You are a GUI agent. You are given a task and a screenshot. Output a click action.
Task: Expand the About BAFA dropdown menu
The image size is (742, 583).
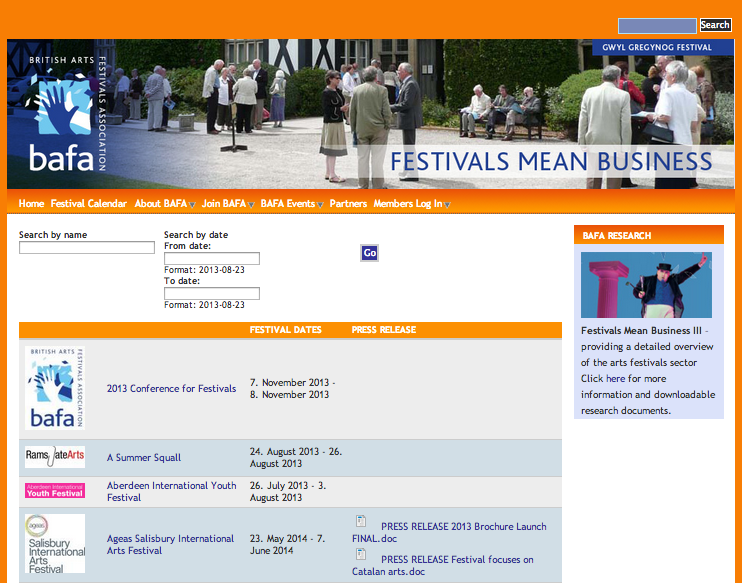pos(164,204)
